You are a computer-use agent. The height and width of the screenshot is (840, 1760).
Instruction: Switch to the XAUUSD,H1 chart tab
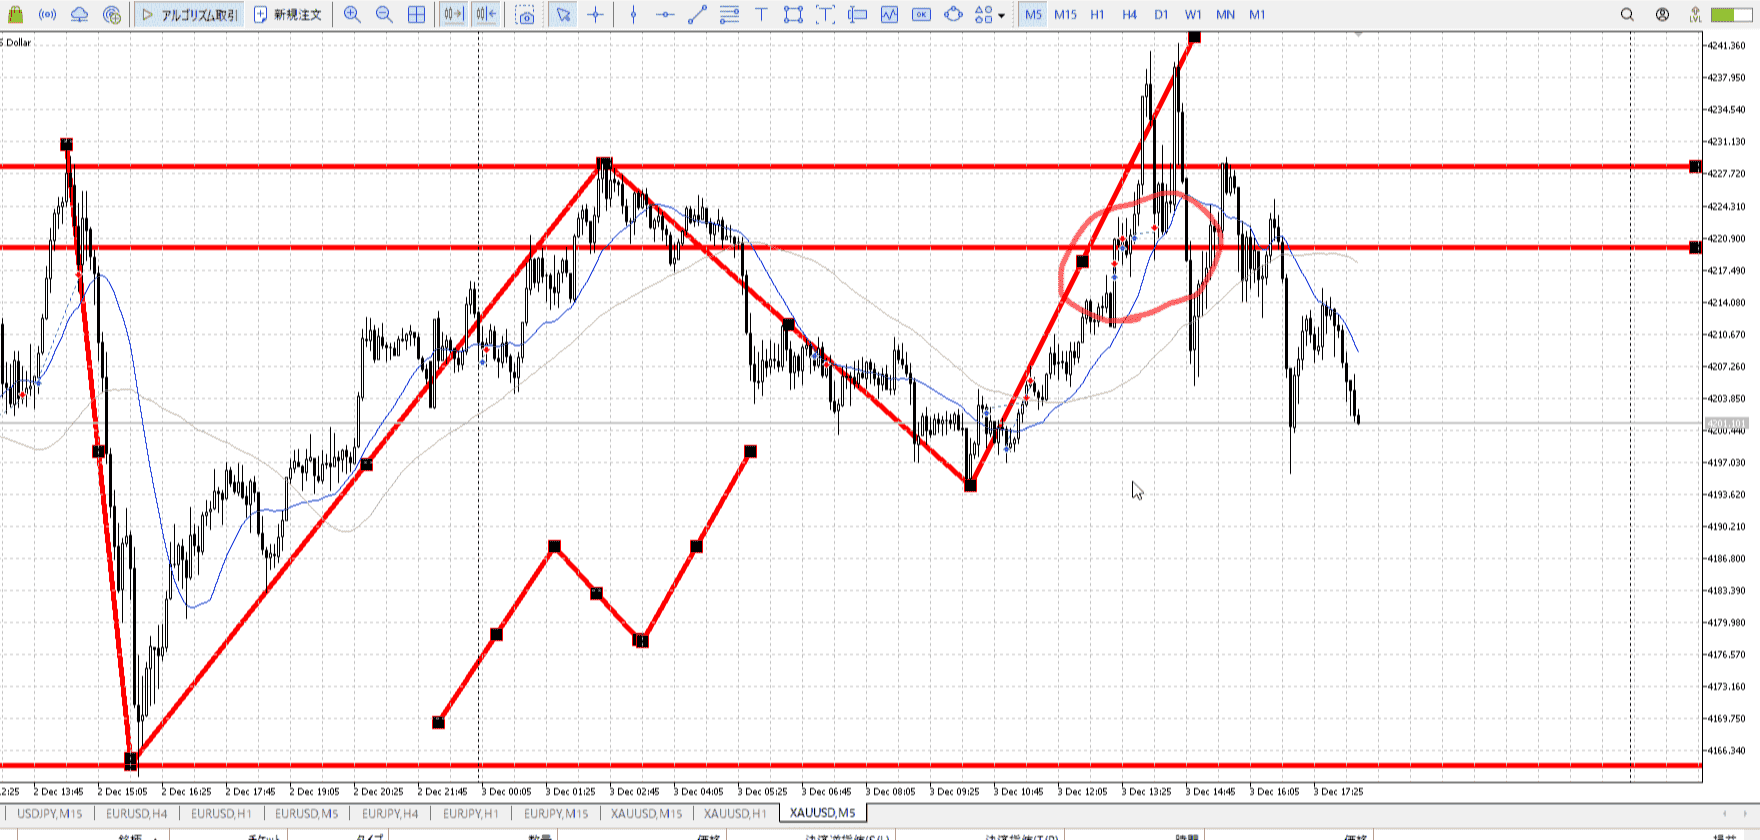point(735,813)
